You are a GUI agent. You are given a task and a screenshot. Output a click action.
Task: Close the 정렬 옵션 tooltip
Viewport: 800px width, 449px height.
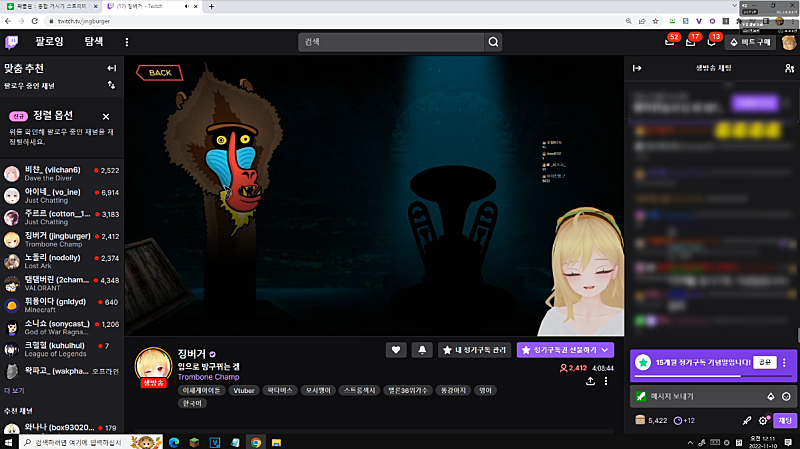106,116
